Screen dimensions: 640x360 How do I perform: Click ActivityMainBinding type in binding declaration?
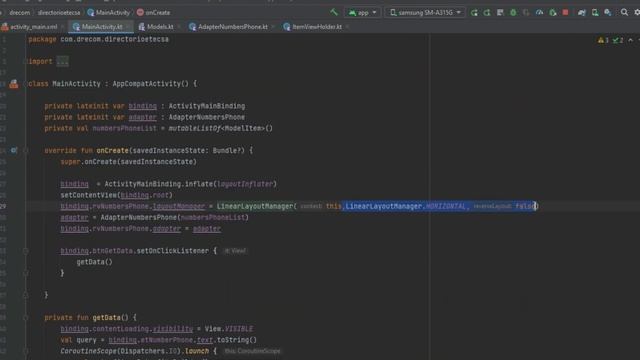pos(207,106)
